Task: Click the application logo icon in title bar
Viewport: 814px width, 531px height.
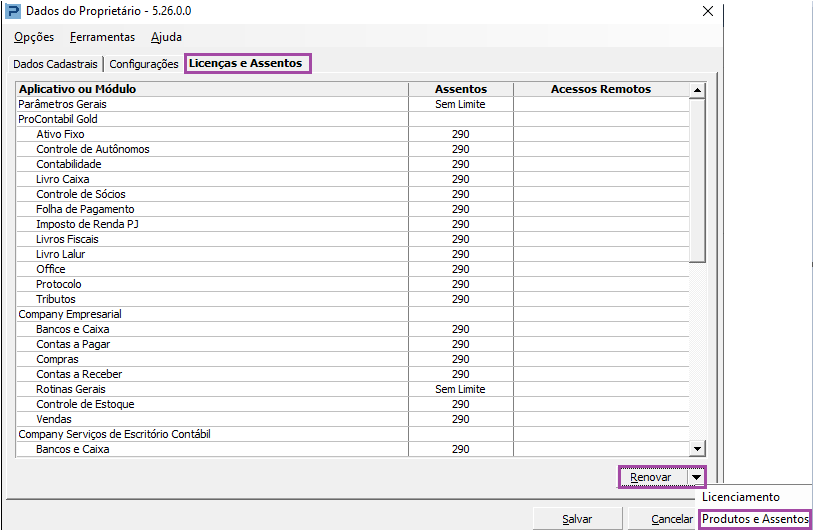Action: click(x=12, y=11)
